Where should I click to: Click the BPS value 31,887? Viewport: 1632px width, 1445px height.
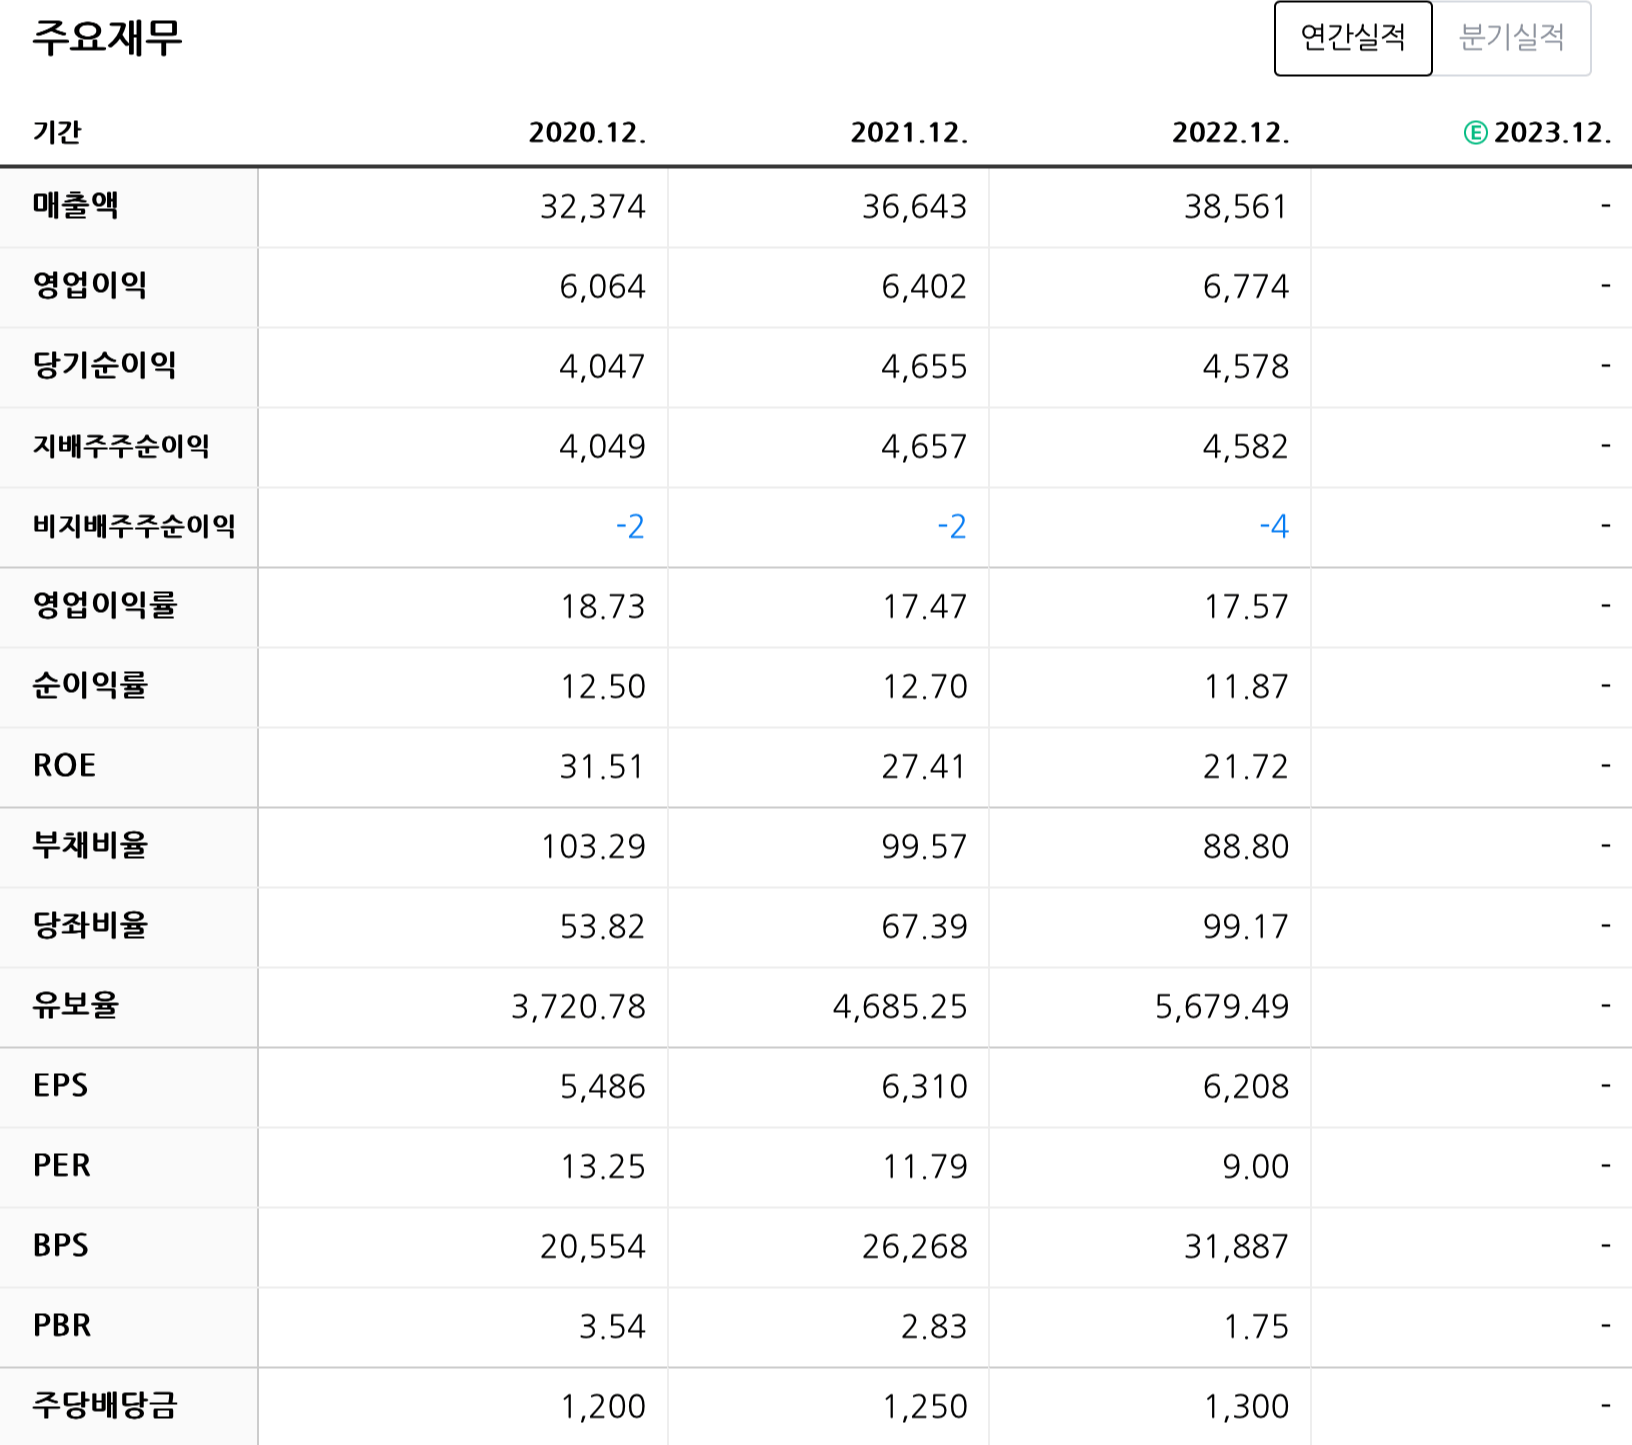pyautogui.click(x=1237, y=1247)
